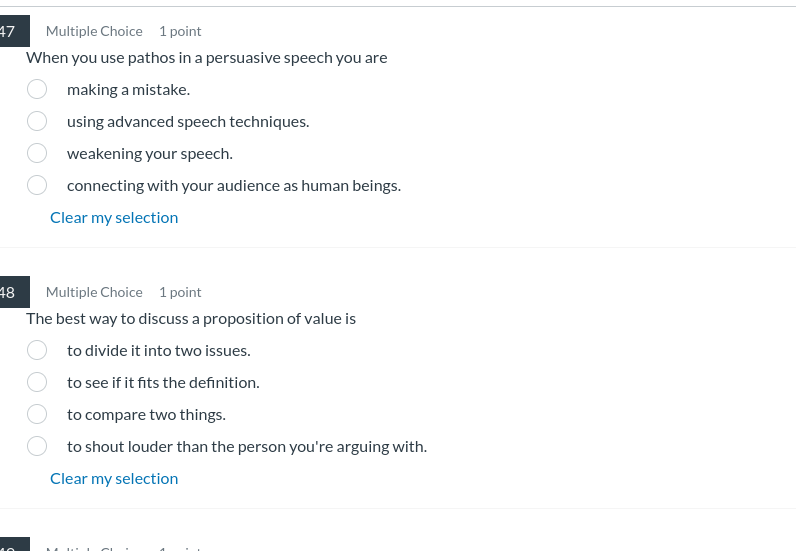This screenshot has width=796, height=551.
Task: Select the answer 'making a mistake.'
Action: pos(37,89)
